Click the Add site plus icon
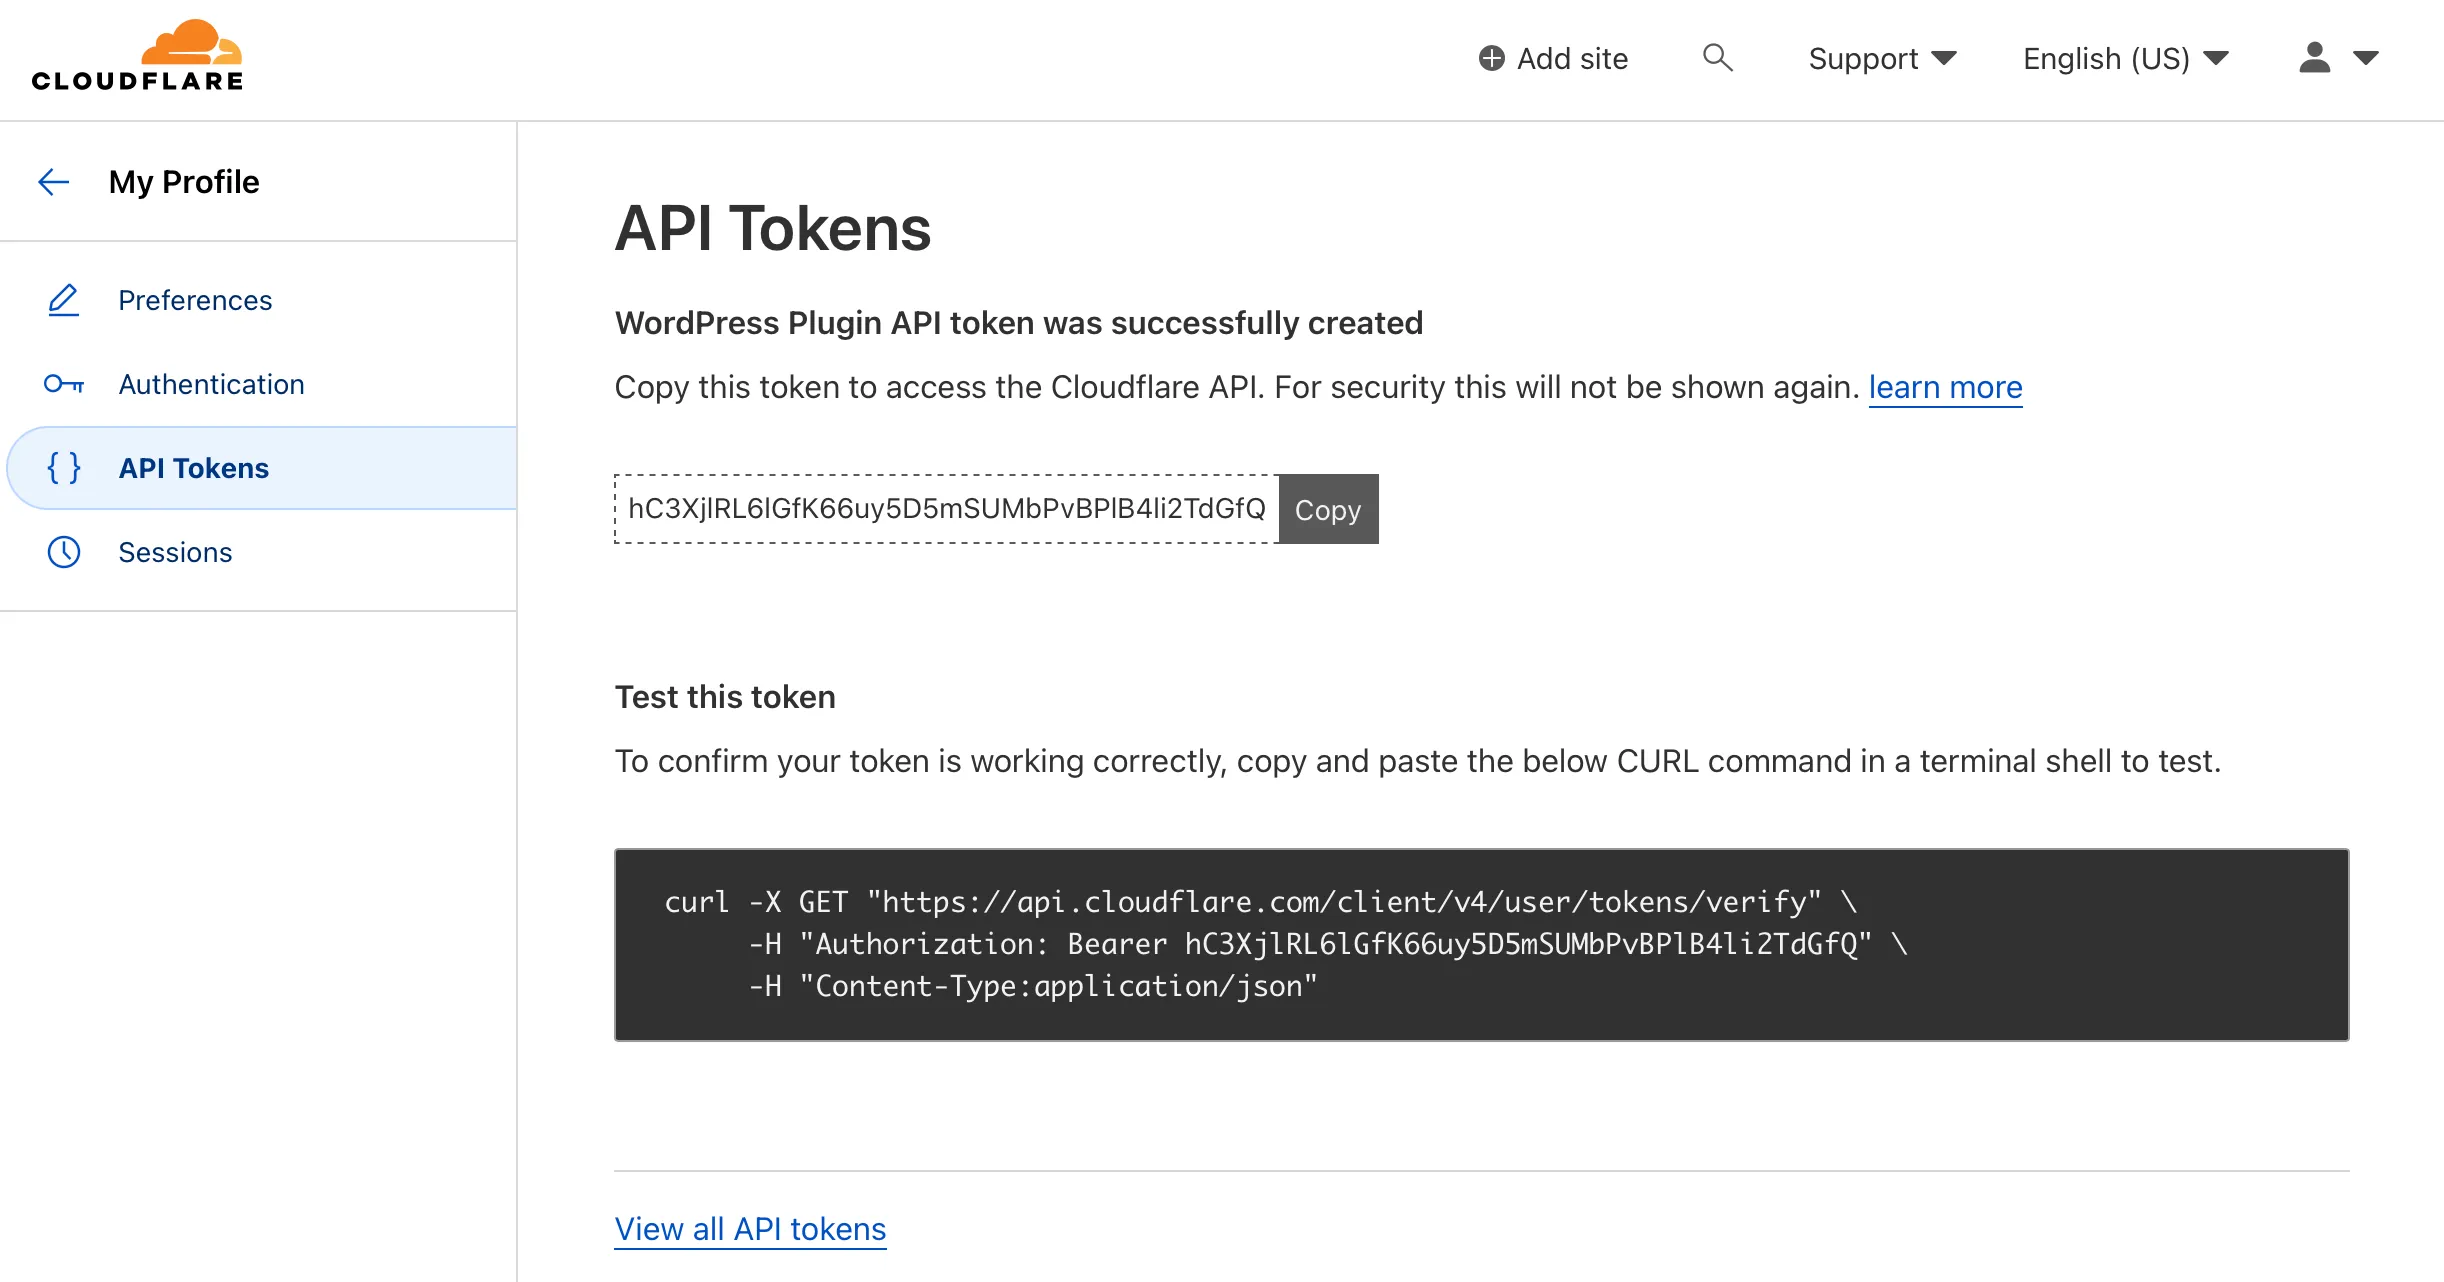The image size is (2444, 1282). pos(1492,58)
